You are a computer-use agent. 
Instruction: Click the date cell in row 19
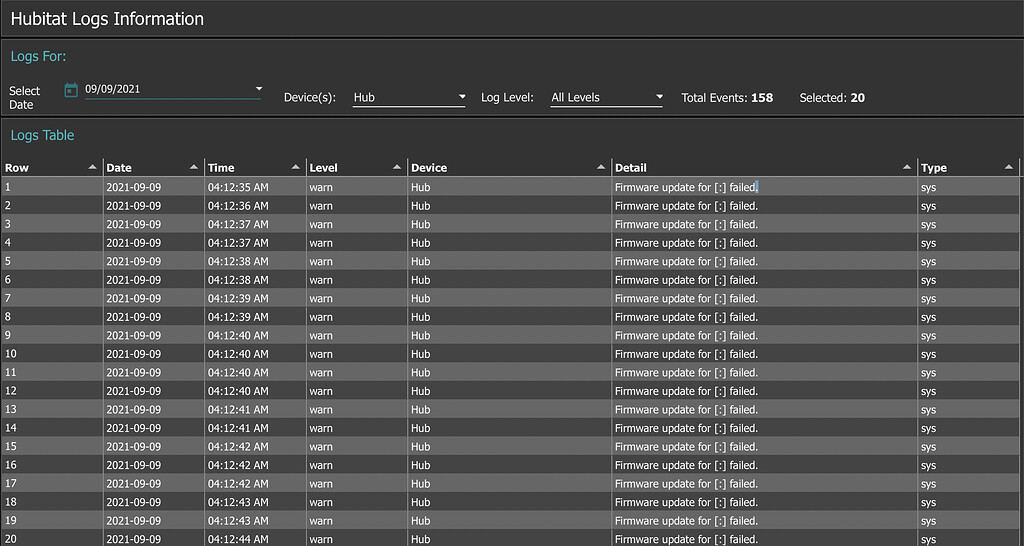click(x=153, y=521)
